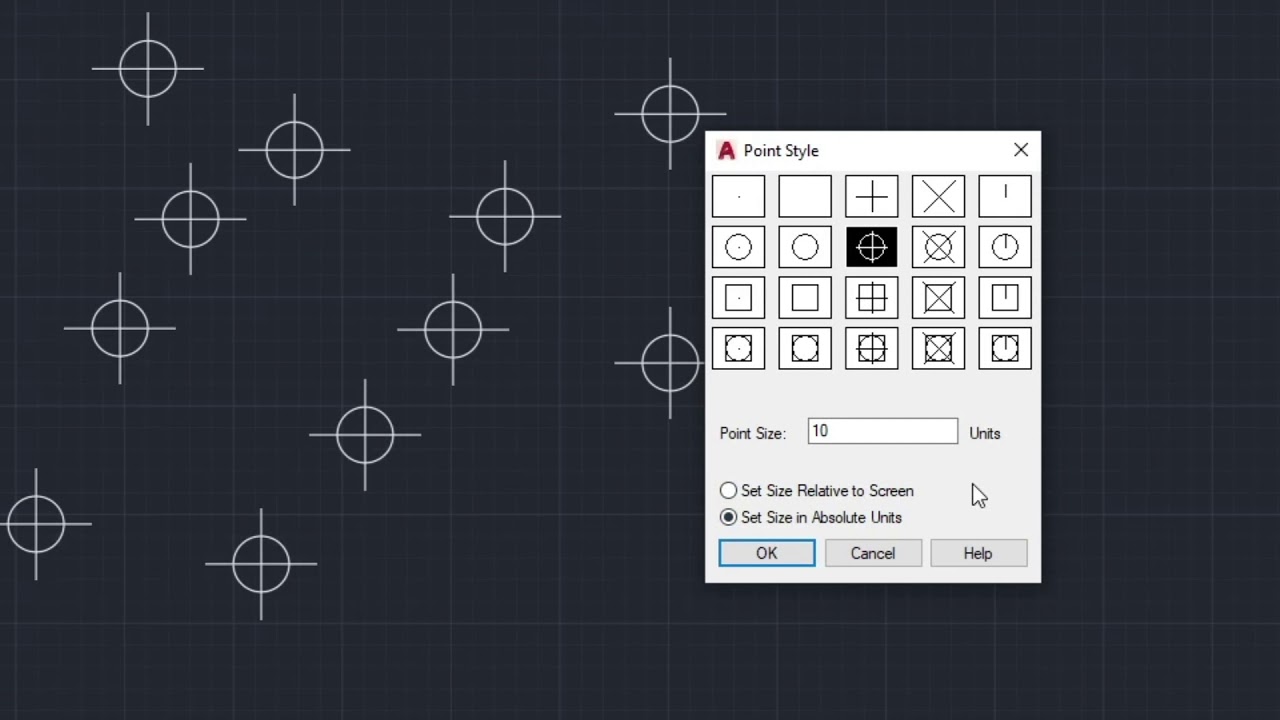The image size is (1280, 720).
Task: Select the single dot point style
Action: pyautogui.click(x=738, y=196)
